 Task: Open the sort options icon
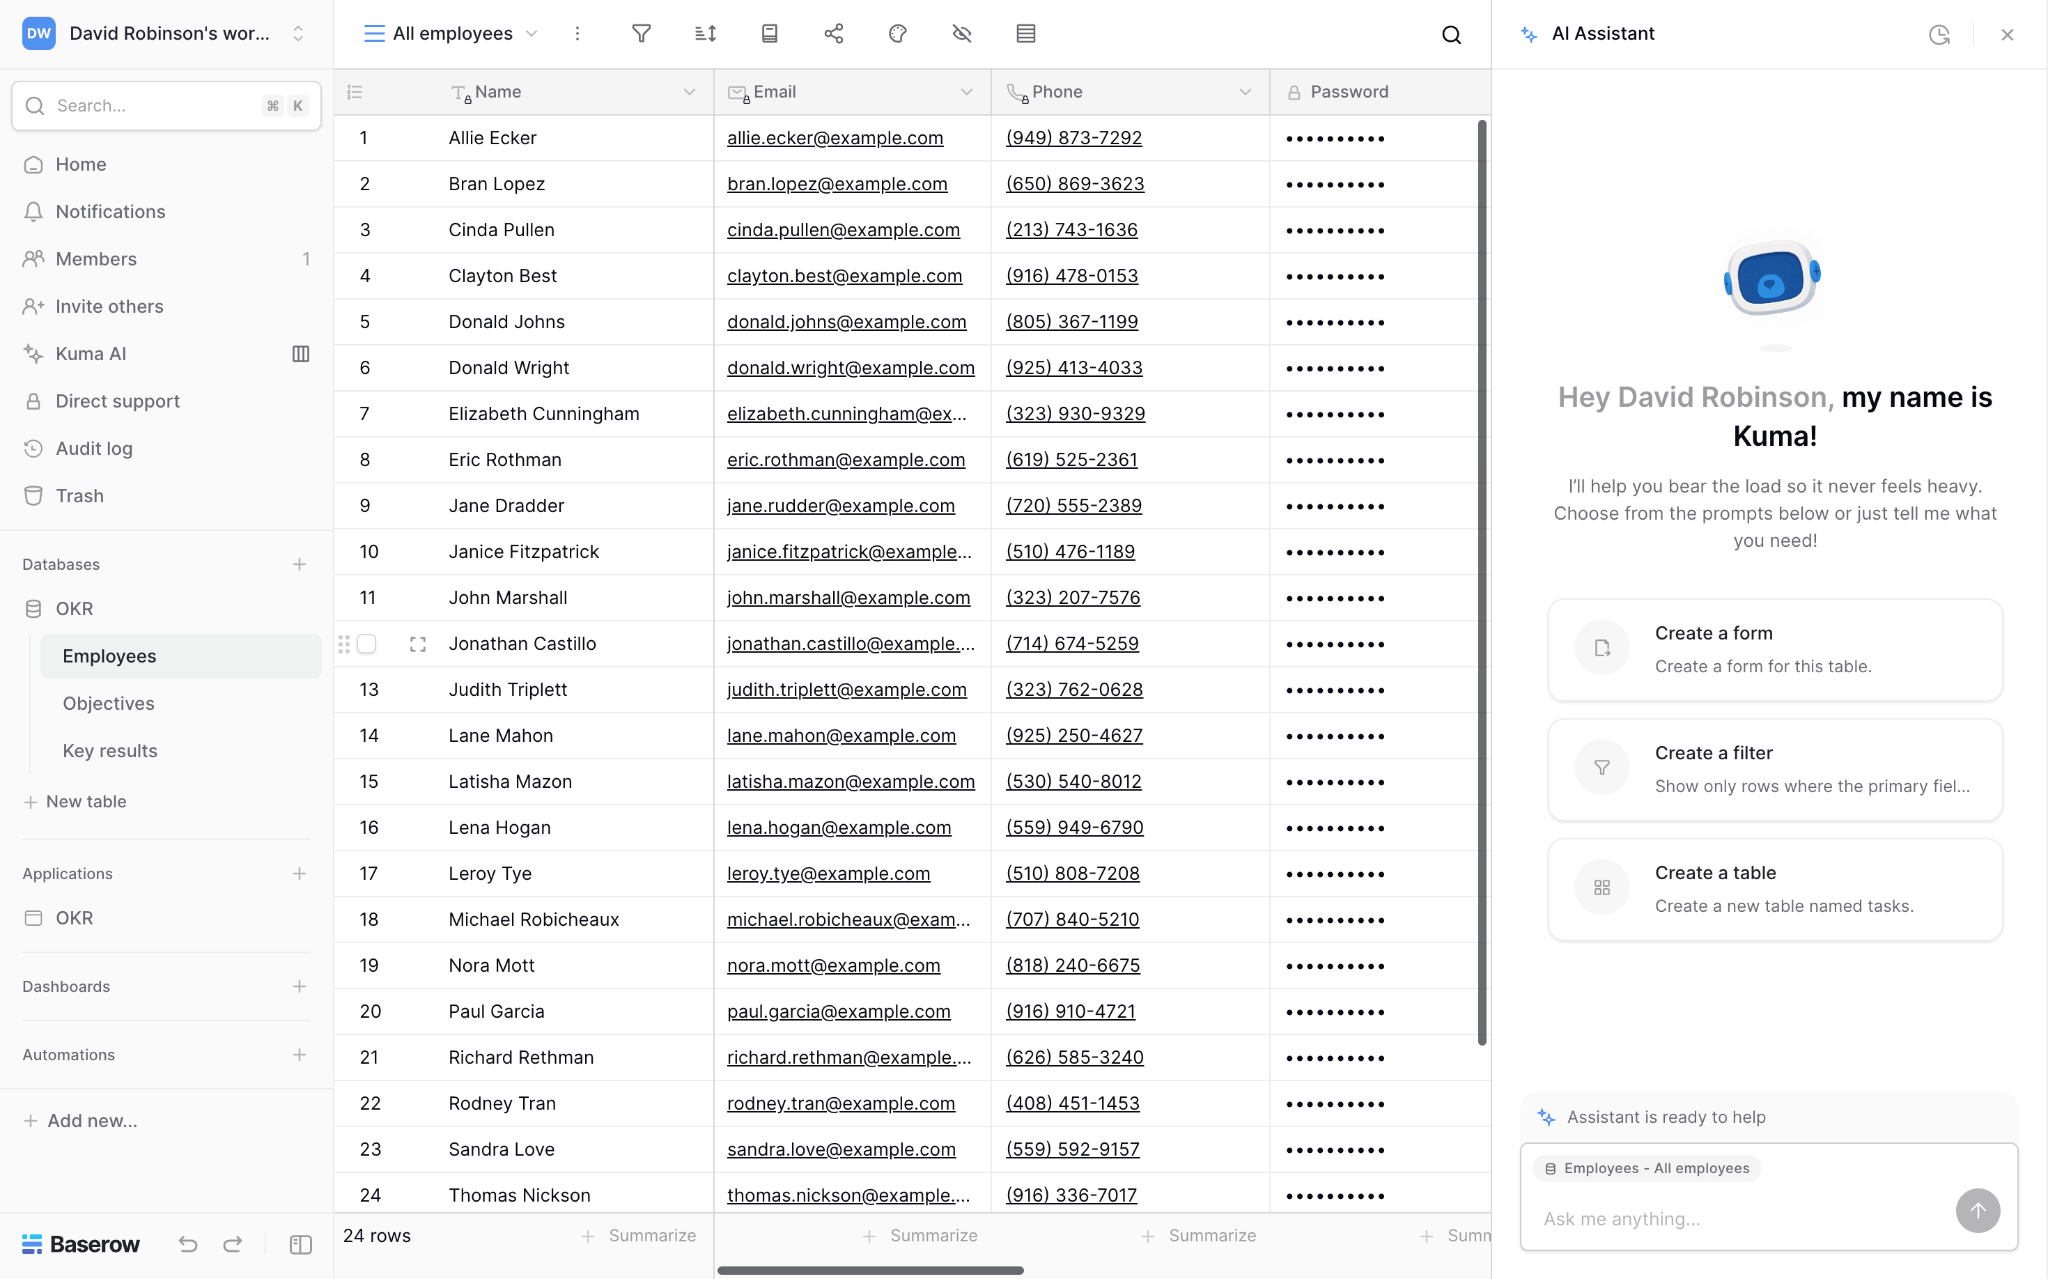click(705, 34)
